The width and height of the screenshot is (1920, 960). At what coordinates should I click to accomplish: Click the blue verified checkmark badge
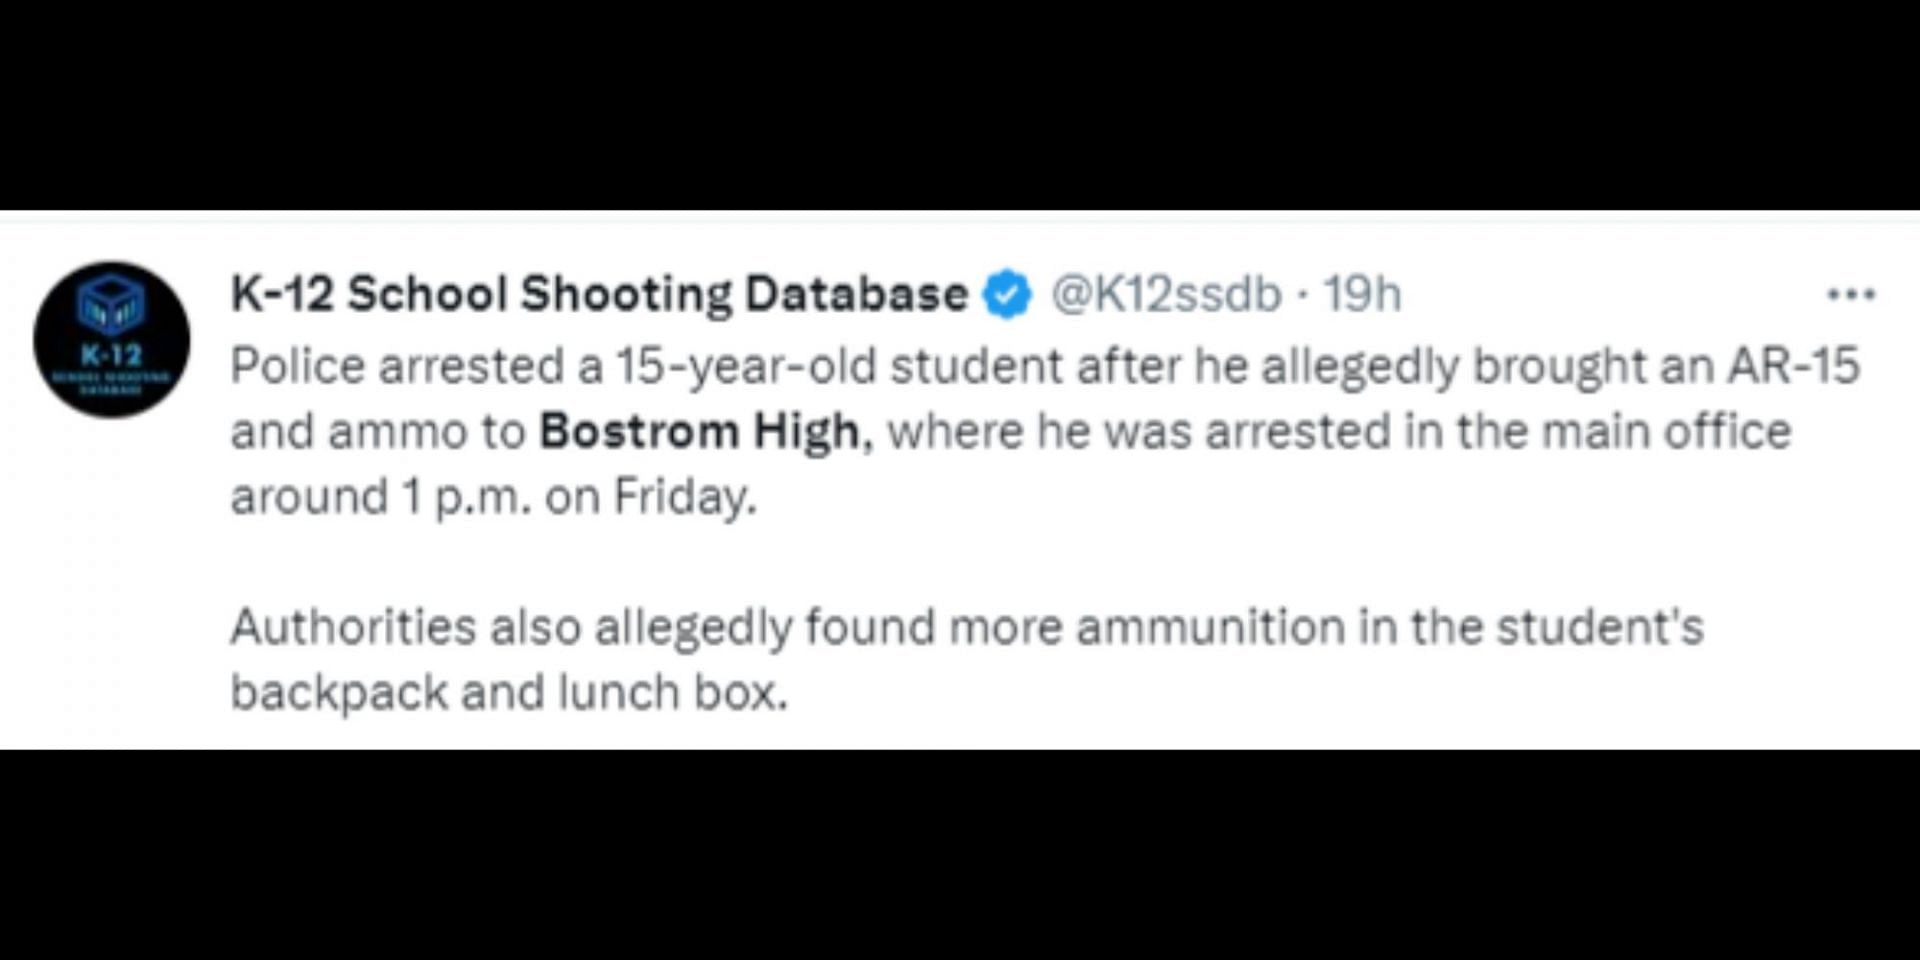click(x=1007, y=294)
